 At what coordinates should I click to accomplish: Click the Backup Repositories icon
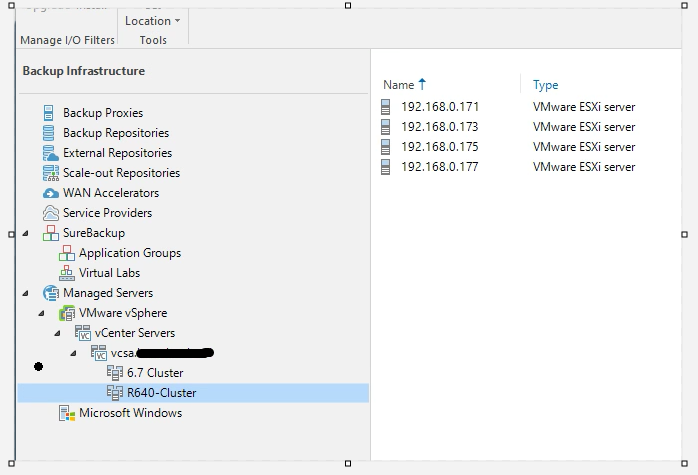click(x=50, y=133)
